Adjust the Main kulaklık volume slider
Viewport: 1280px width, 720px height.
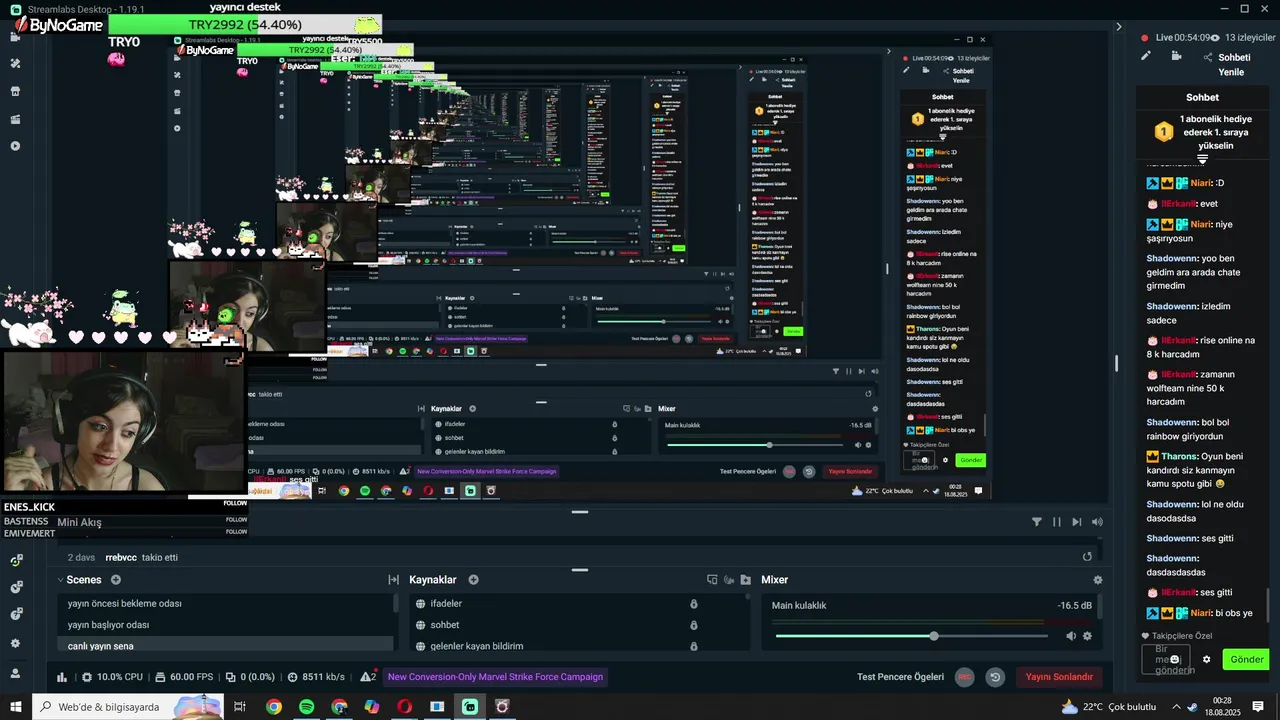coord(912,636)
